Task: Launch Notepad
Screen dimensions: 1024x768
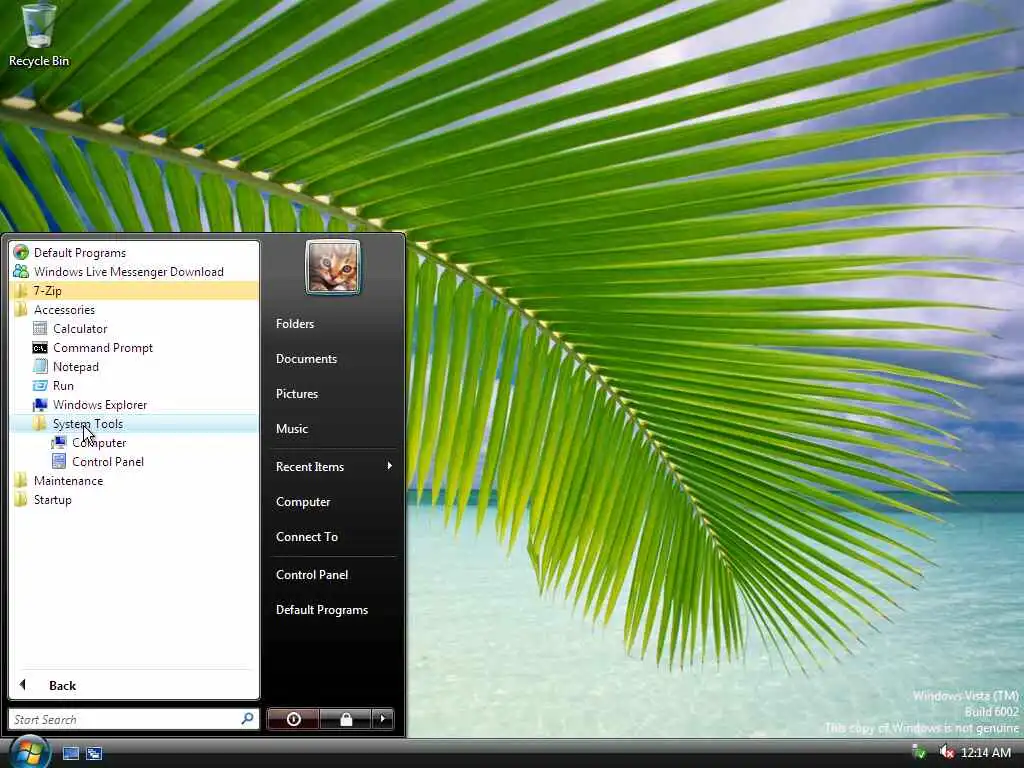Action: 134,366
